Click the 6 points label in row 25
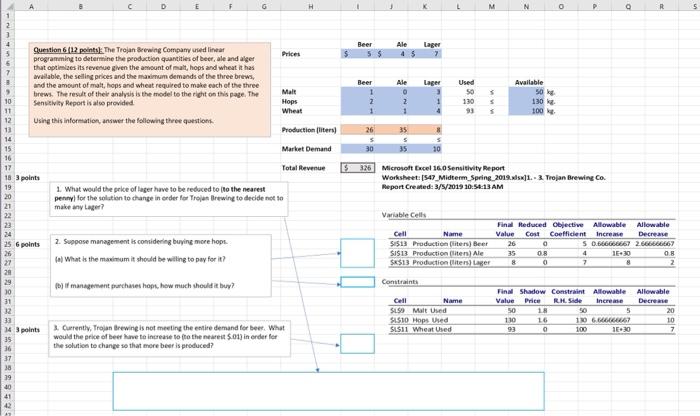Image resolution: width=700 pixels, height=416 pixels. [x=28, y=244]
